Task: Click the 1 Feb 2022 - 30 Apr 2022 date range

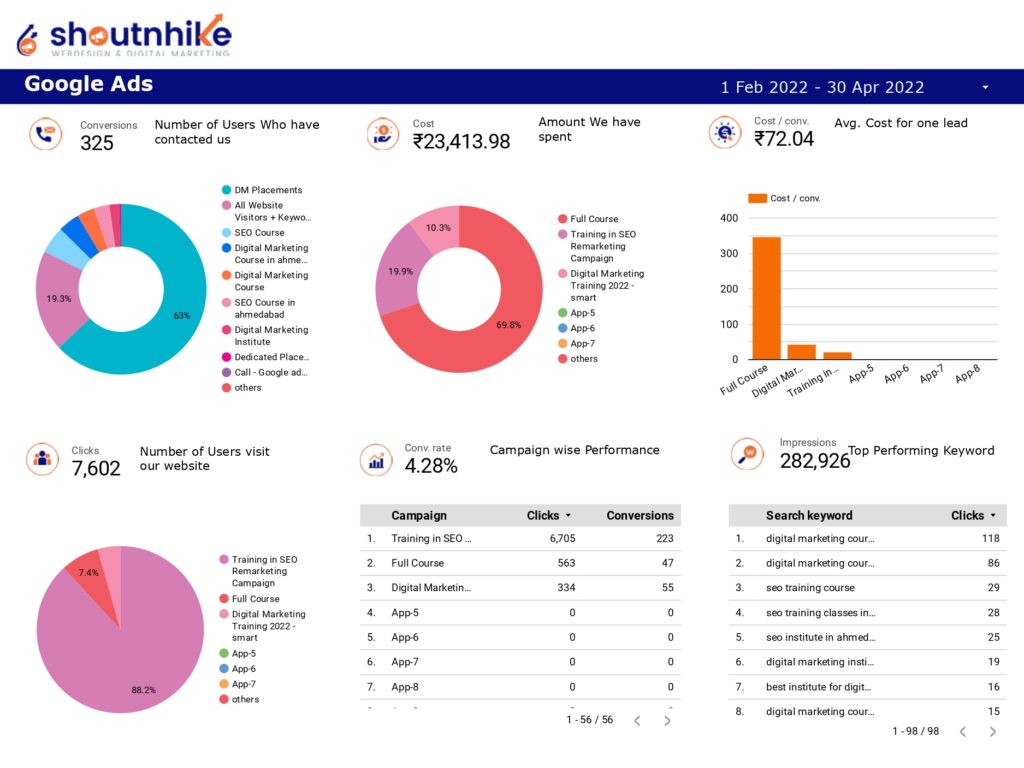Action: pyautogui.click(x=822, y=87)
